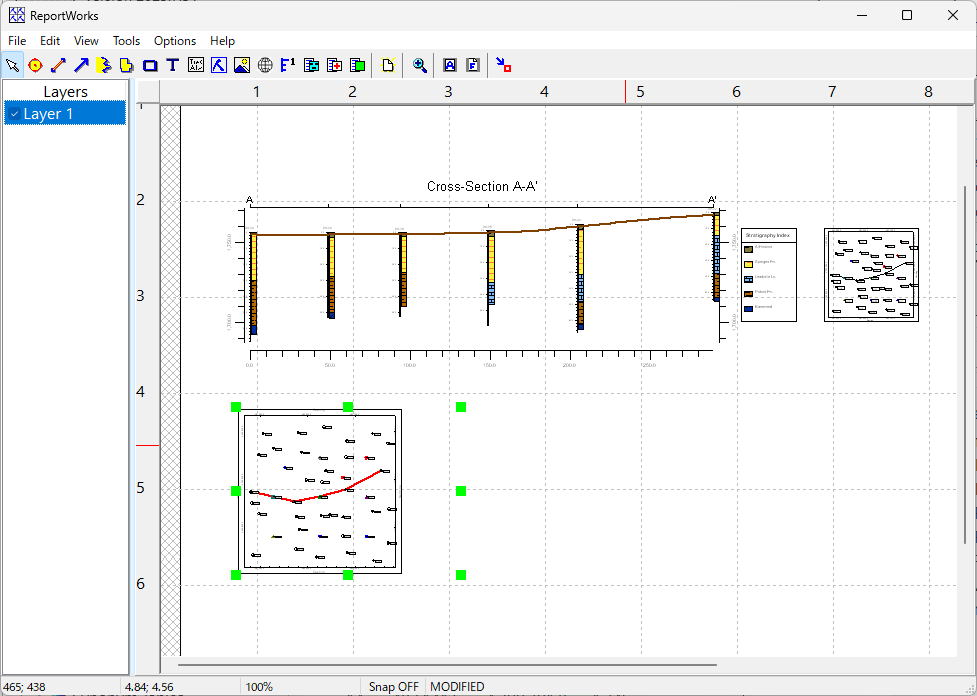Toggle Layer 1 visibility checkmark
977x696 pixels.
[13, 114]
